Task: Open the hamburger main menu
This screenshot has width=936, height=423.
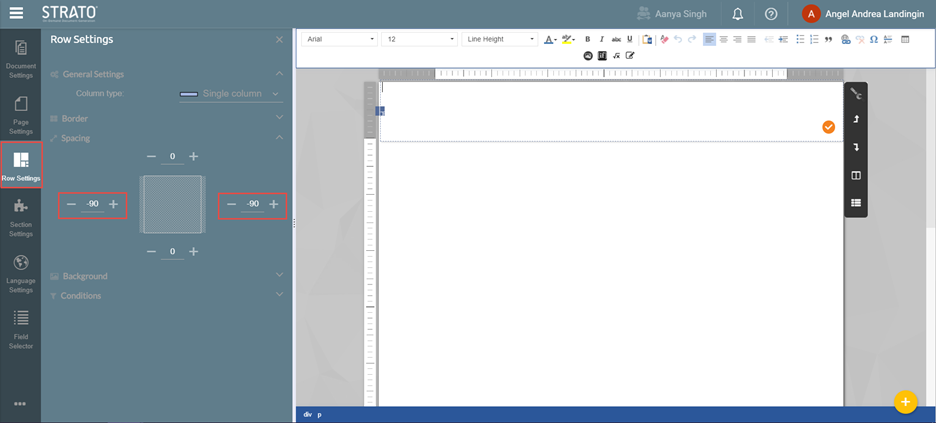Action: pyautogui.click(x=16, y=14)
